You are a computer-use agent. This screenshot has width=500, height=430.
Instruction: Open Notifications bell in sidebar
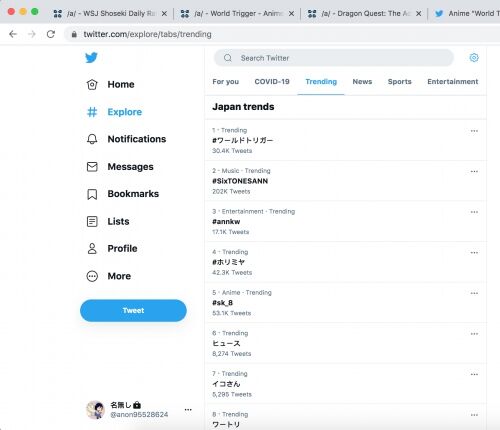tap(126, 139)
